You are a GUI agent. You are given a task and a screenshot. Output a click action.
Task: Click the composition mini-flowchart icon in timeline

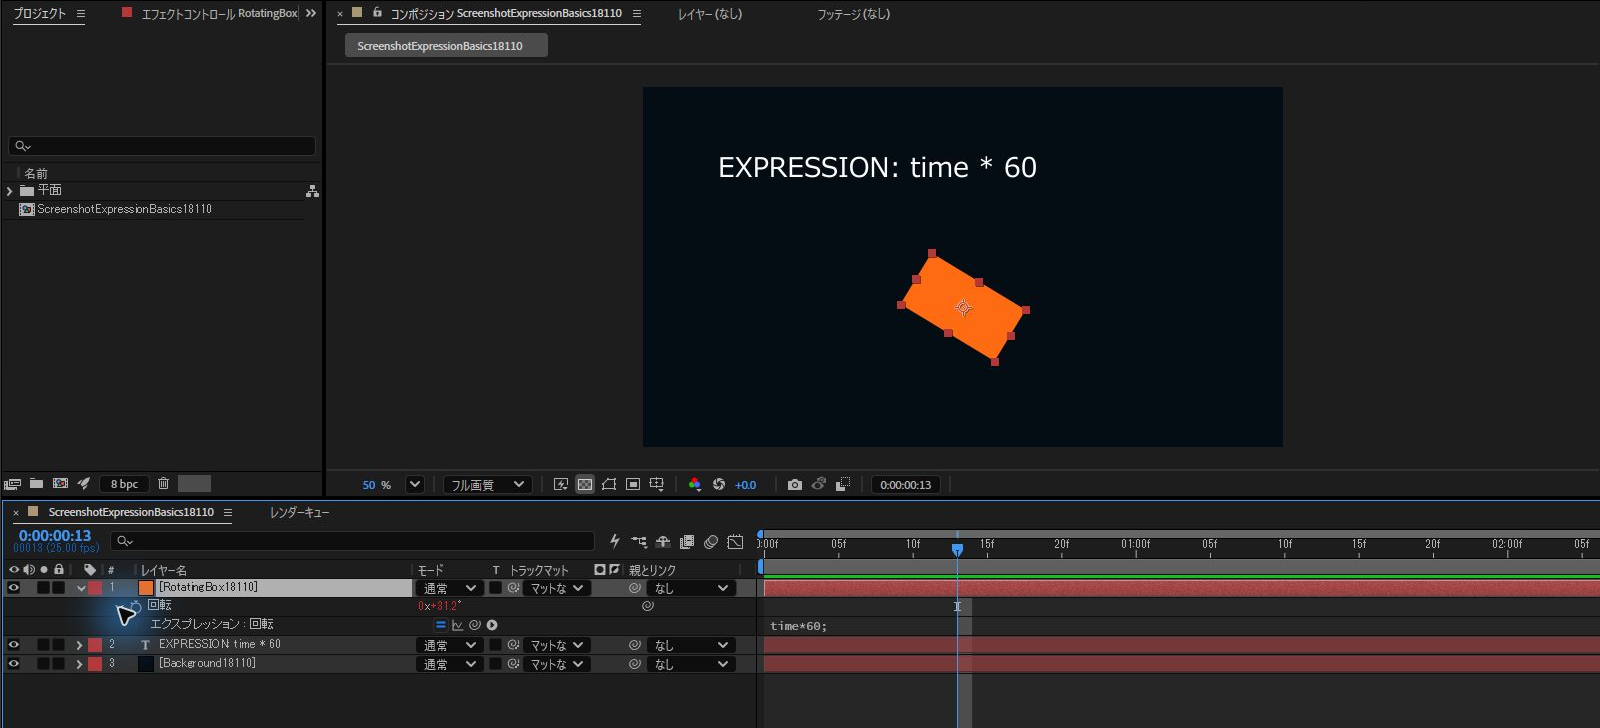point(639,542)
